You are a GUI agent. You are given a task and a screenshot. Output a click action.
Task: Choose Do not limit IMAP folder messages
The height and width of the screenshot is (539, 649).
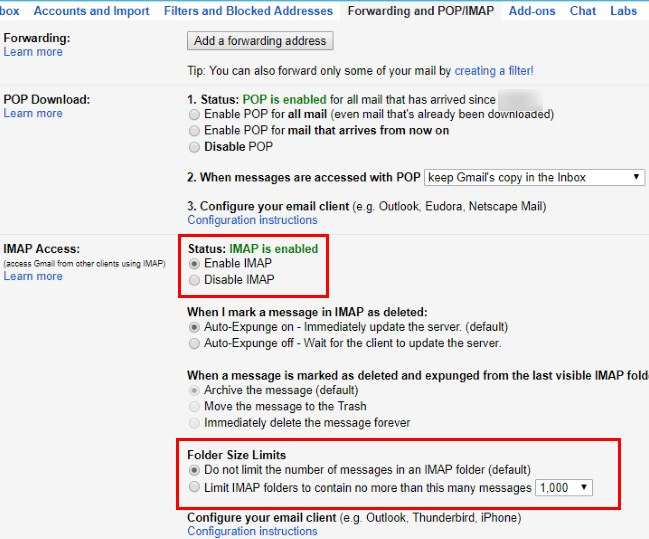pyautogui.click(x=194, y=470)
